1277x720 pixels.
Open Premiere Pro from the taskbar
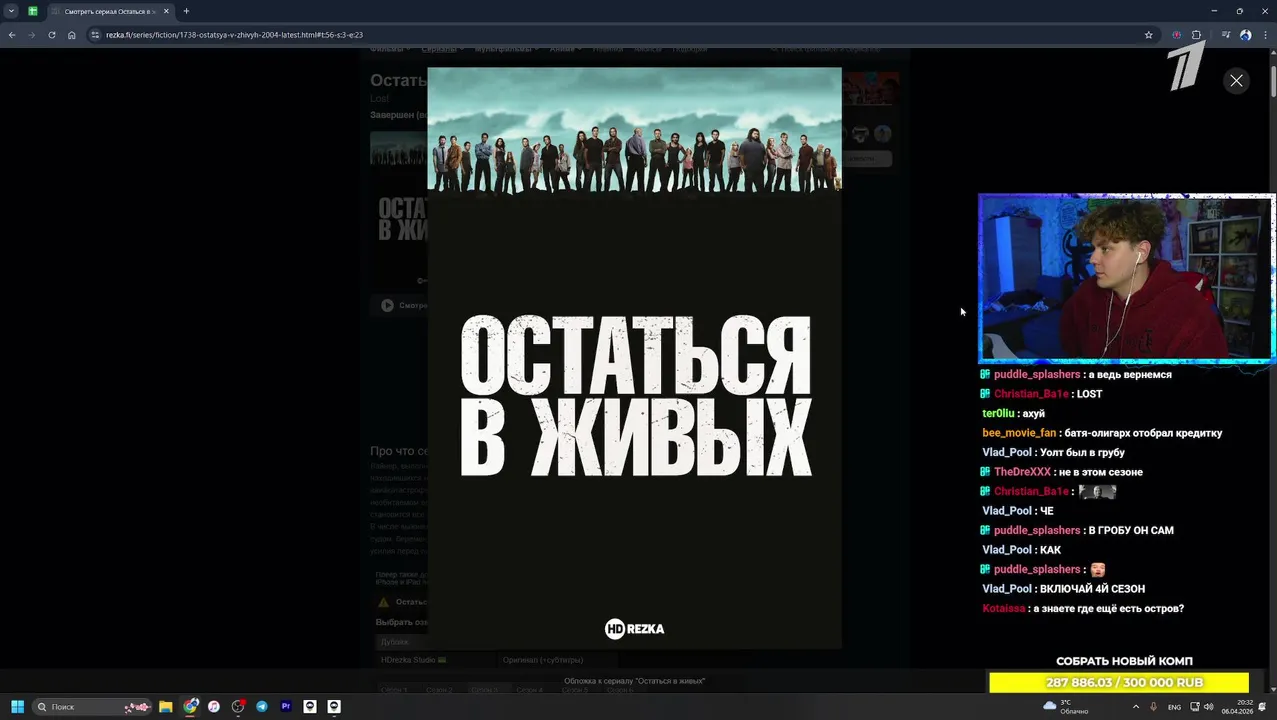[x=286, y=707]
